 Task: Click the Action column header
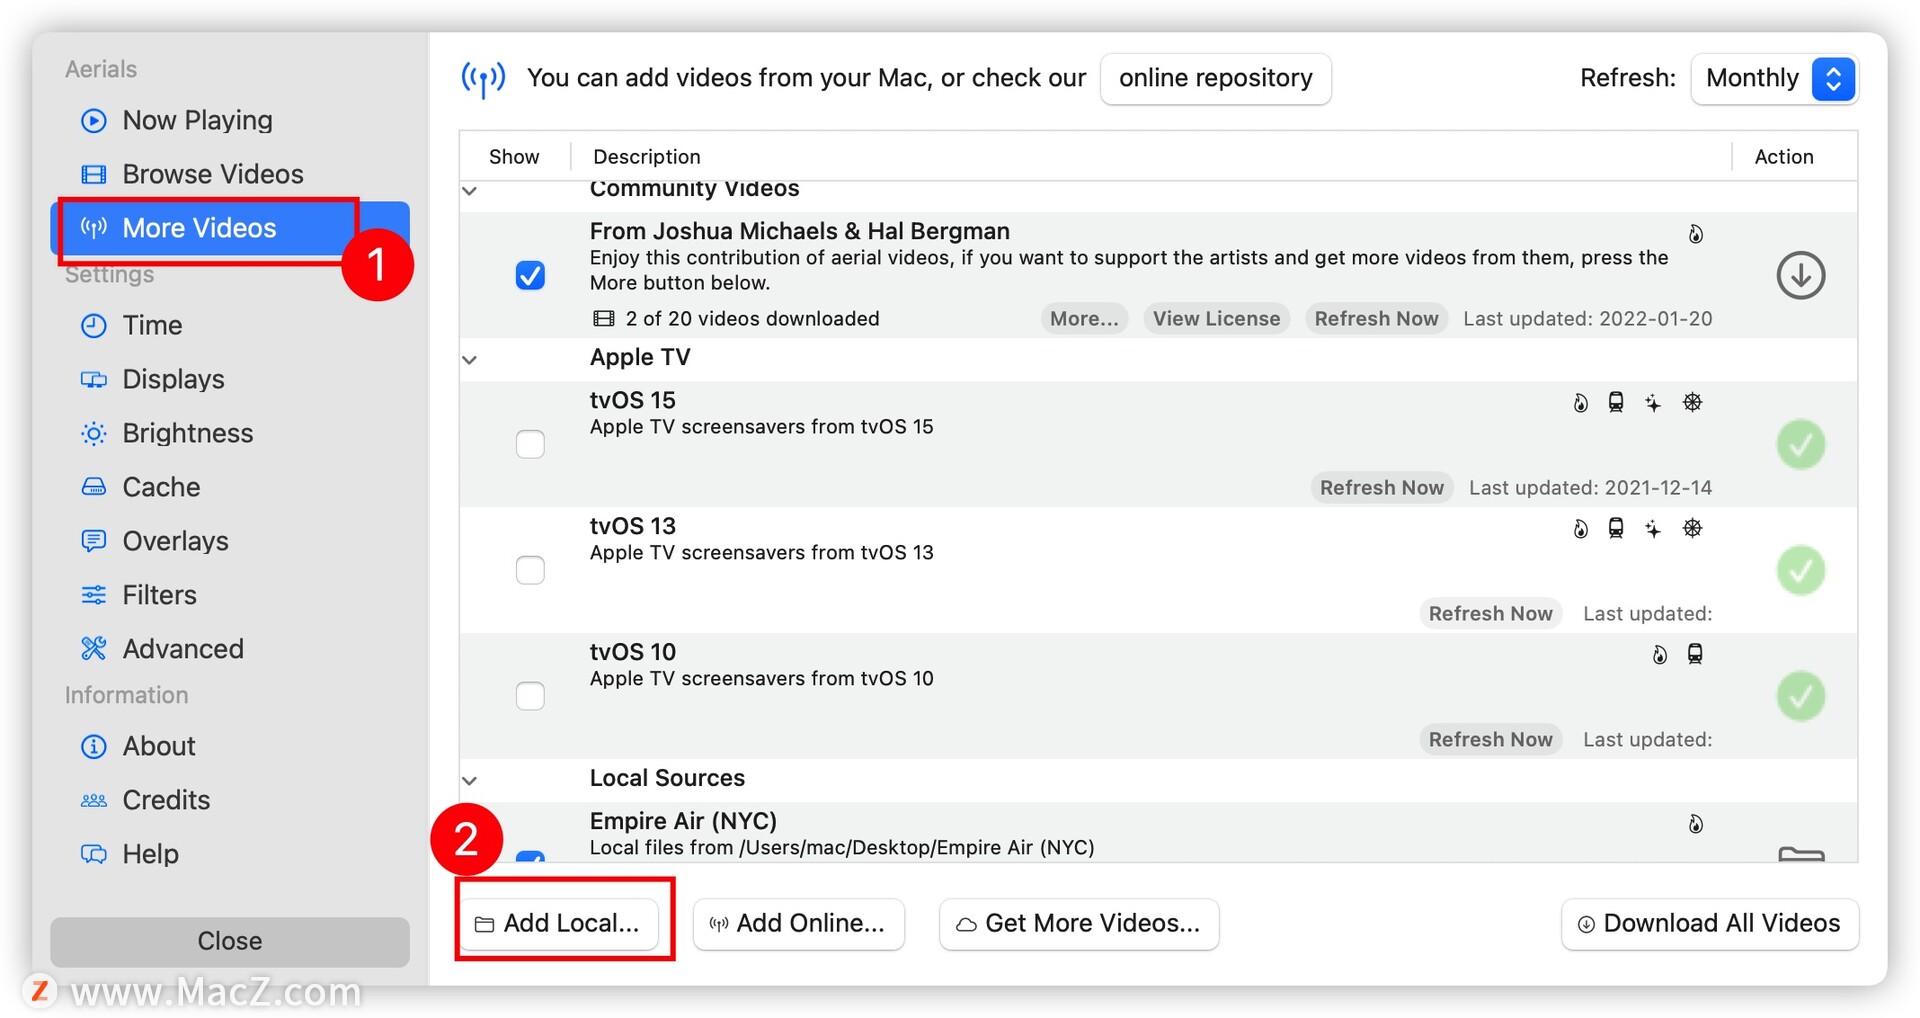coord(1784,157)
